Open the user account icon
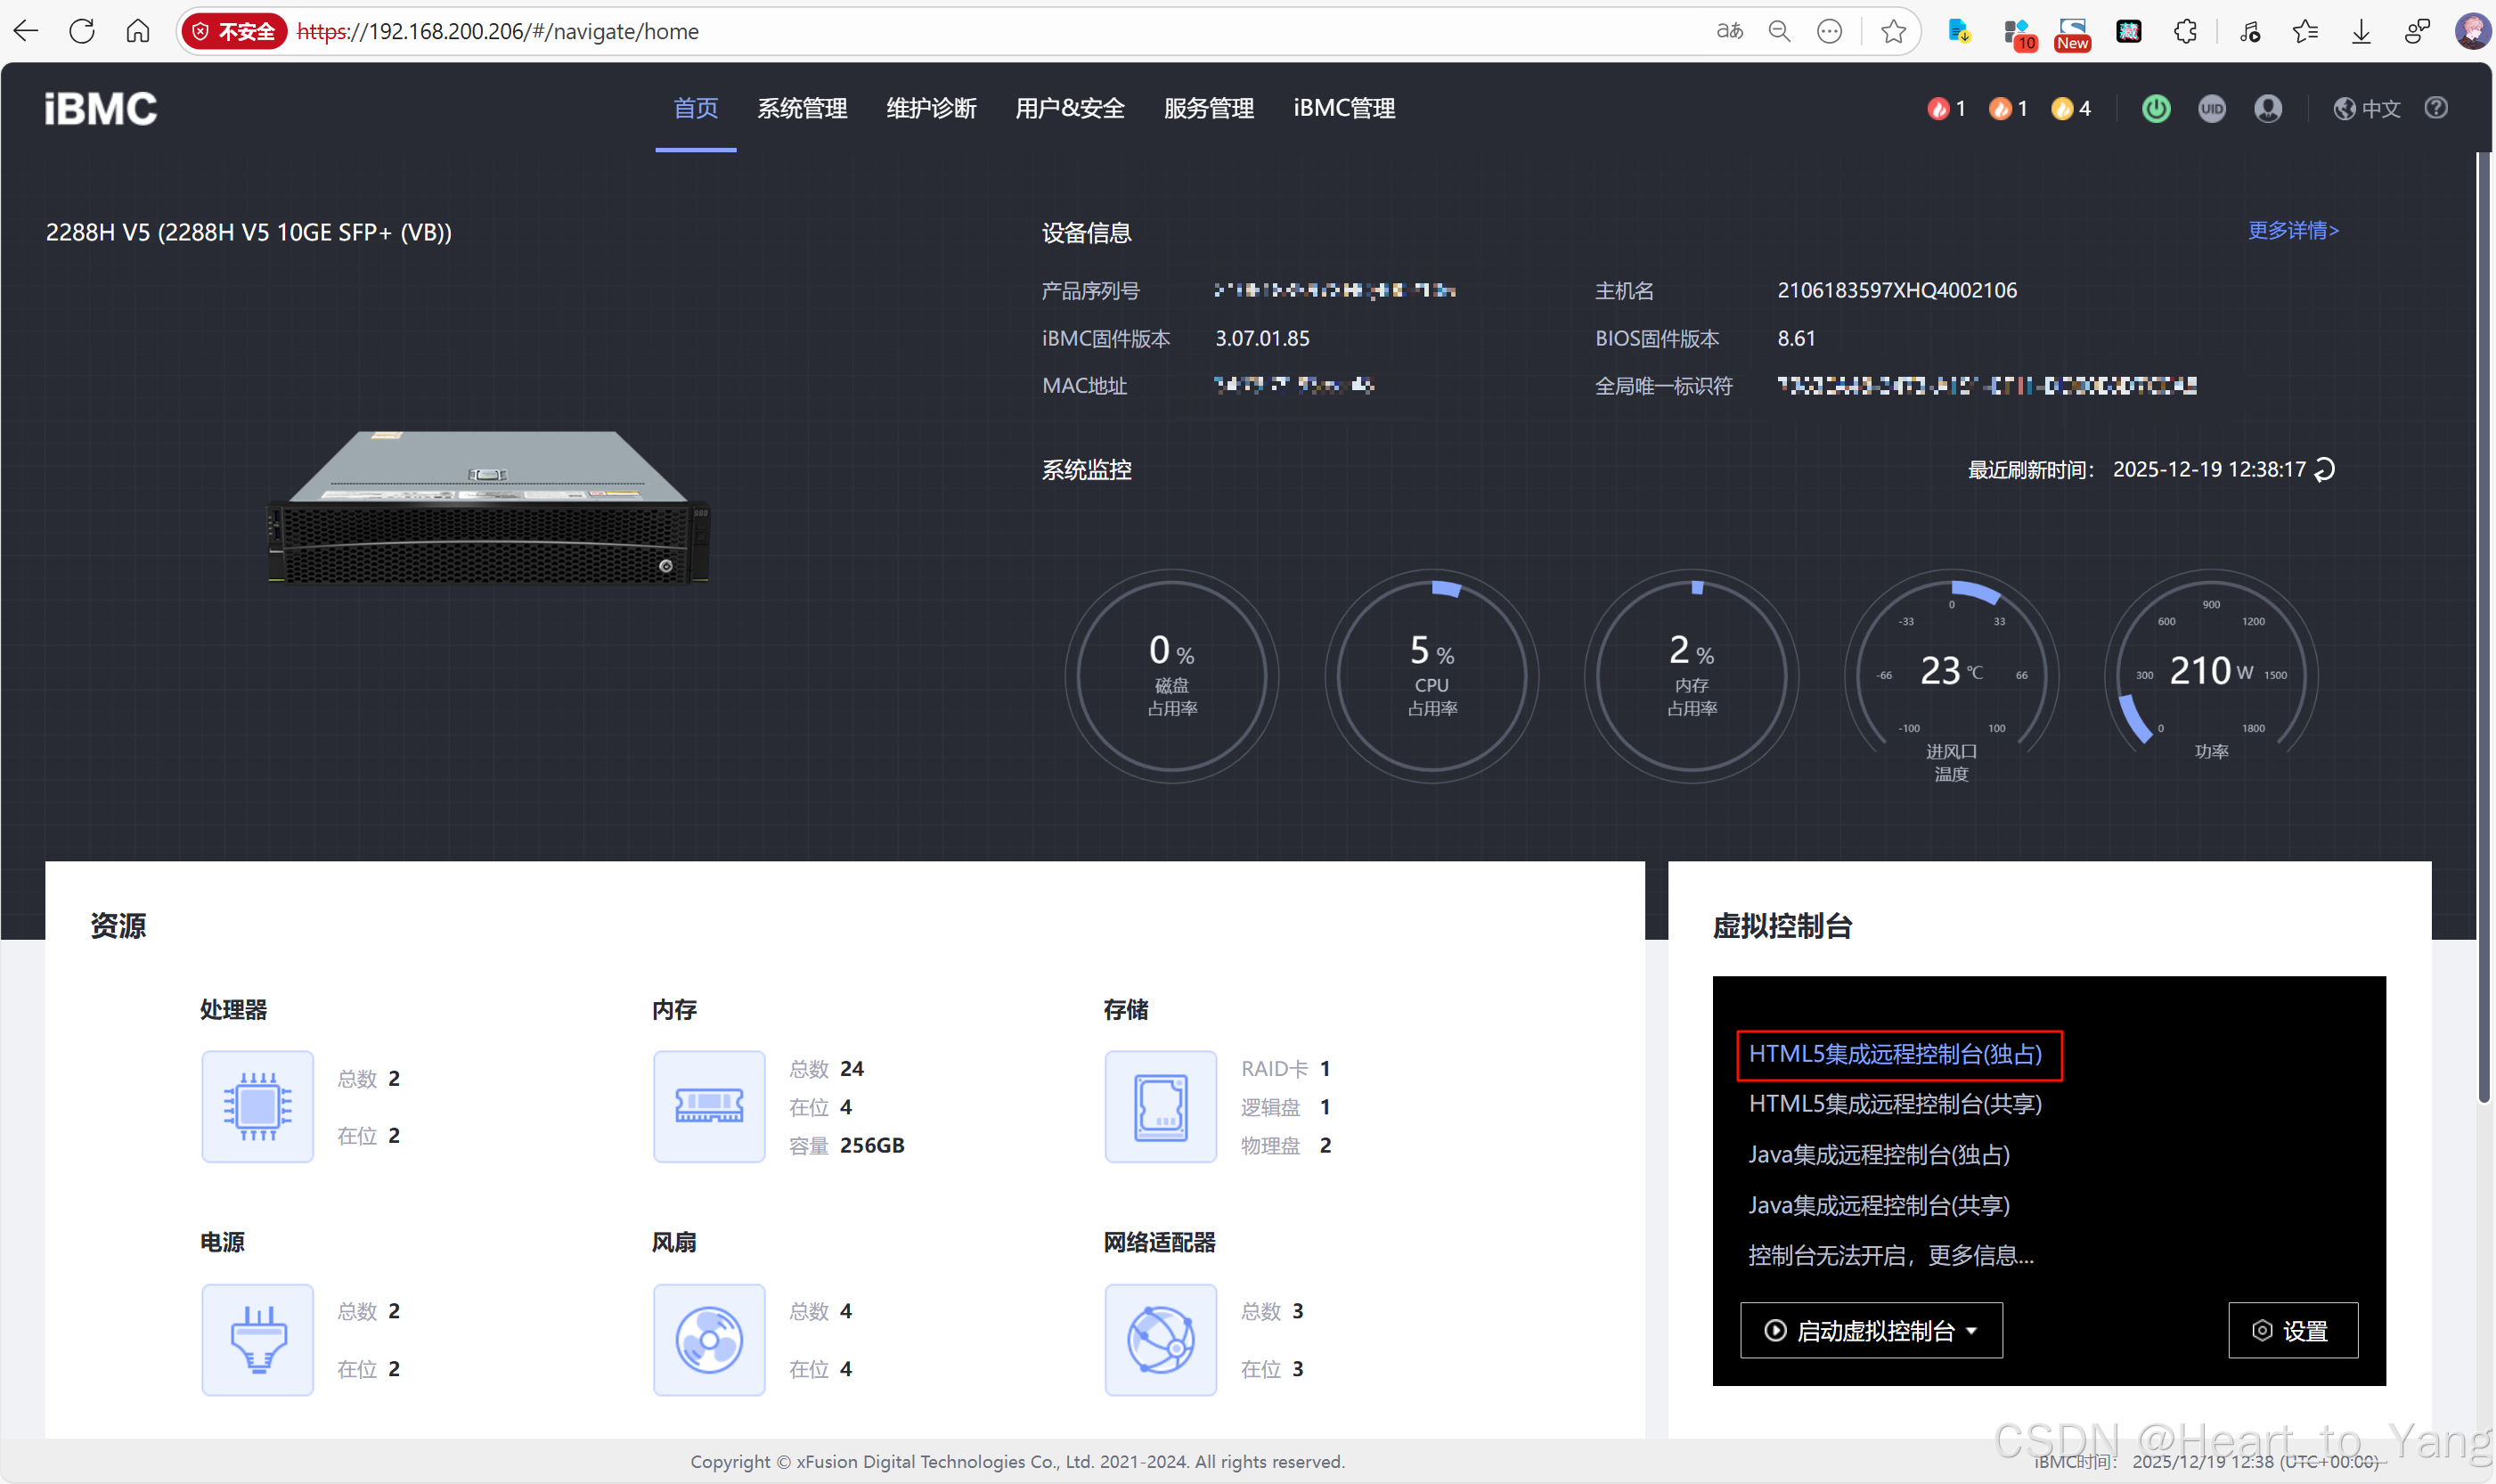The height and width of the screenshot is (1484, 2496). coord(2267,108)
